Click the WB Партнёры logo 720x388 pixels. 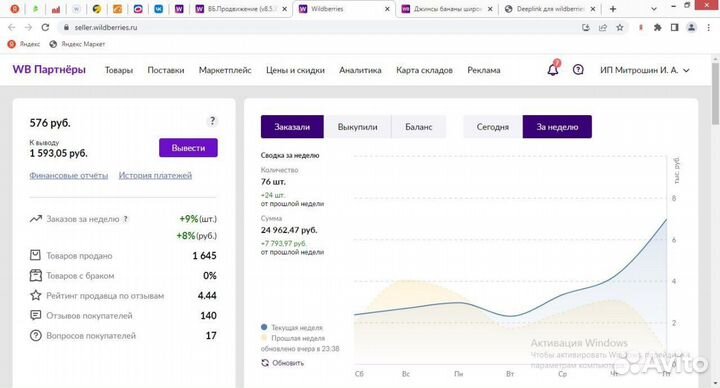click(x=49, y=70)
